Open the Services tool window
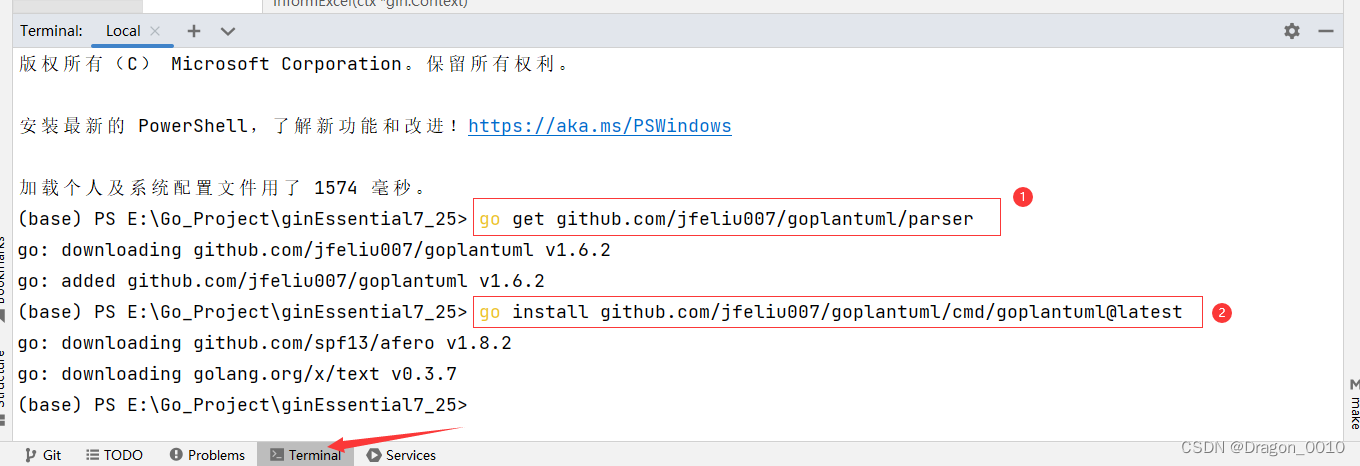 [x=401, y=455]
